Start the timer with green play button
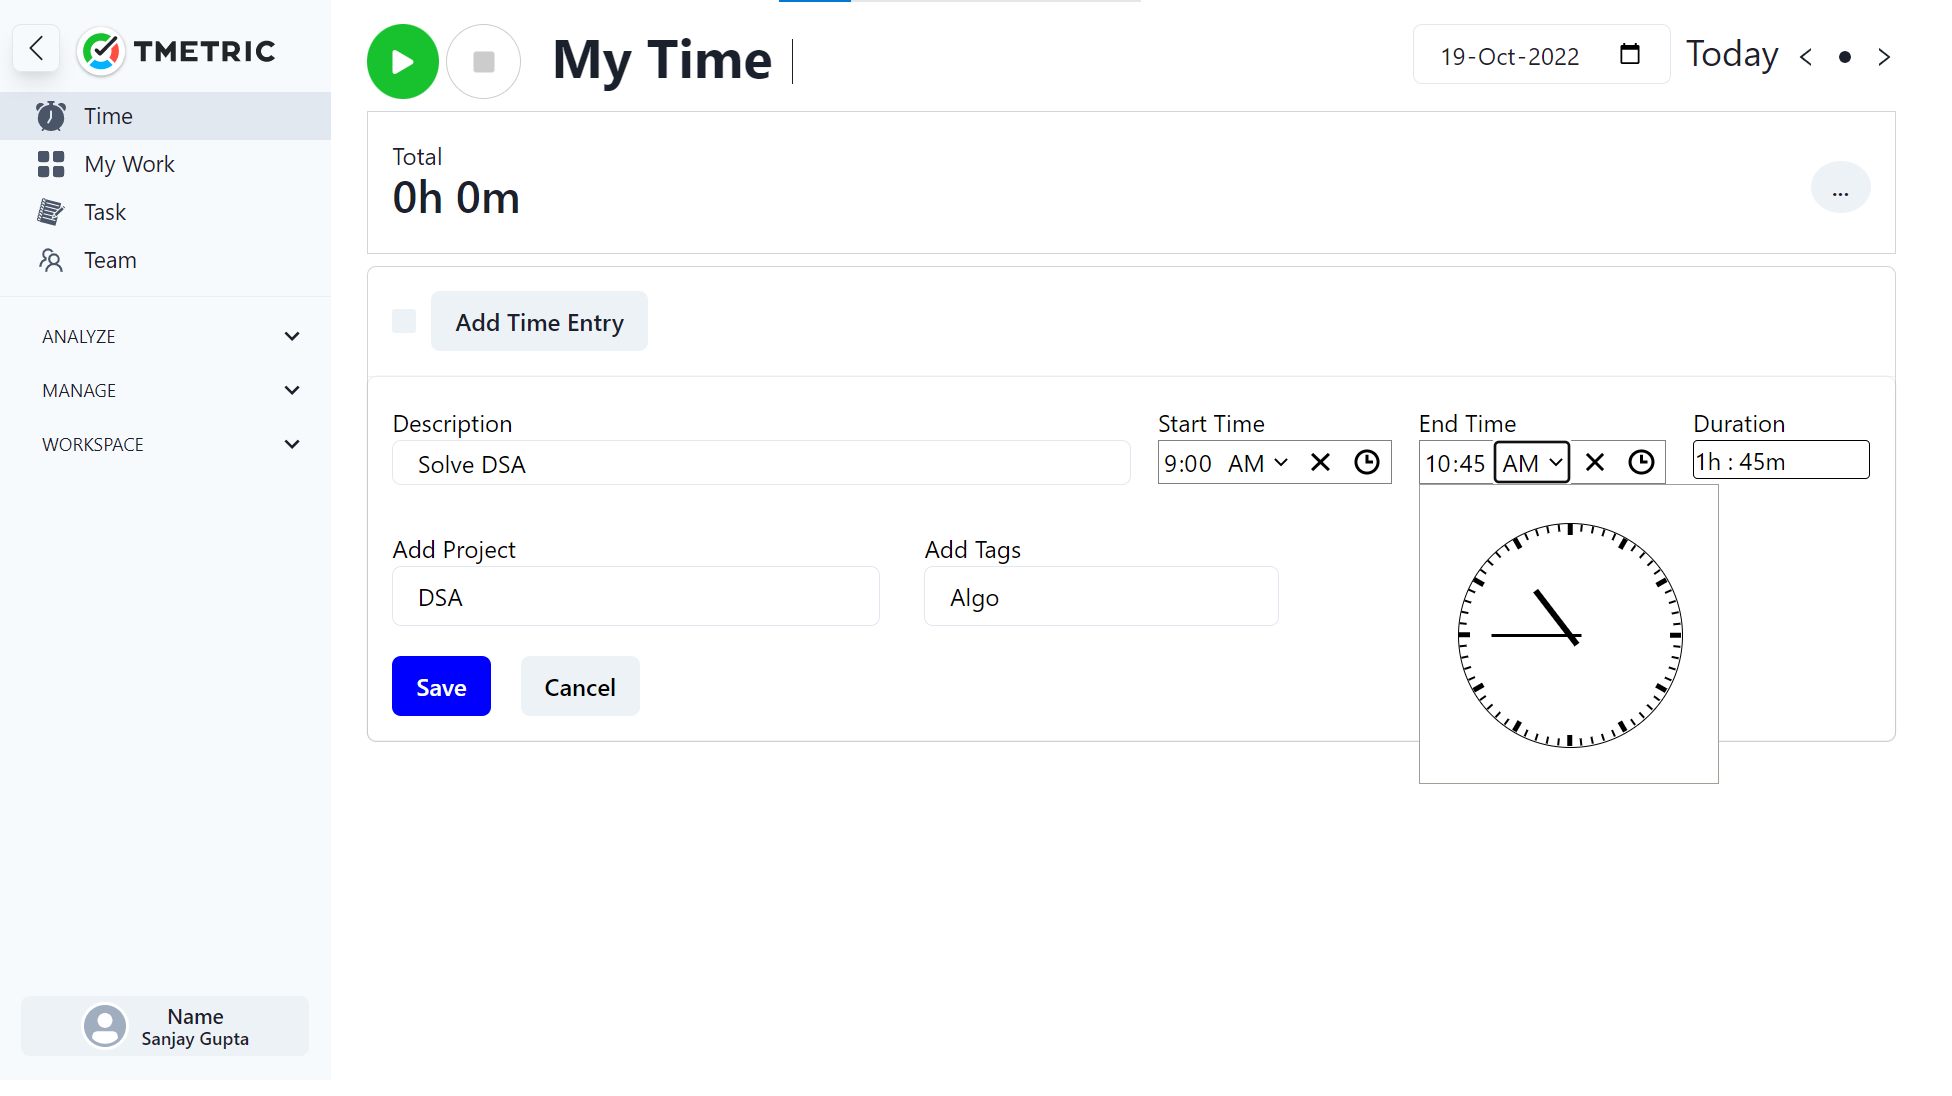This screenshot has height=1096, width=1952. pyautogui.click(x=402, y=62)
